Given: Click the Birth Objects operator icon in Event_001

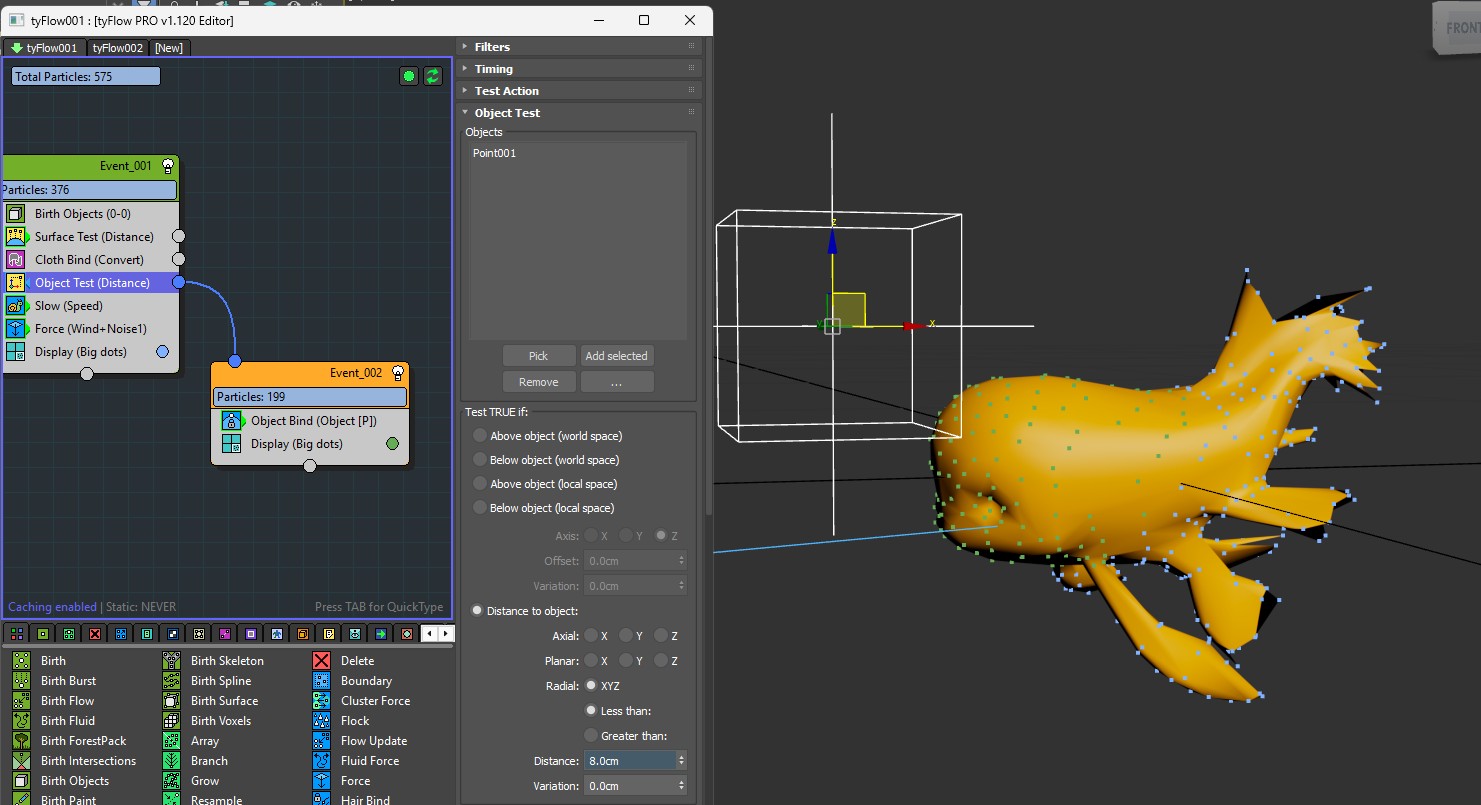Looking at the screenshot, I should click(16, 214).
